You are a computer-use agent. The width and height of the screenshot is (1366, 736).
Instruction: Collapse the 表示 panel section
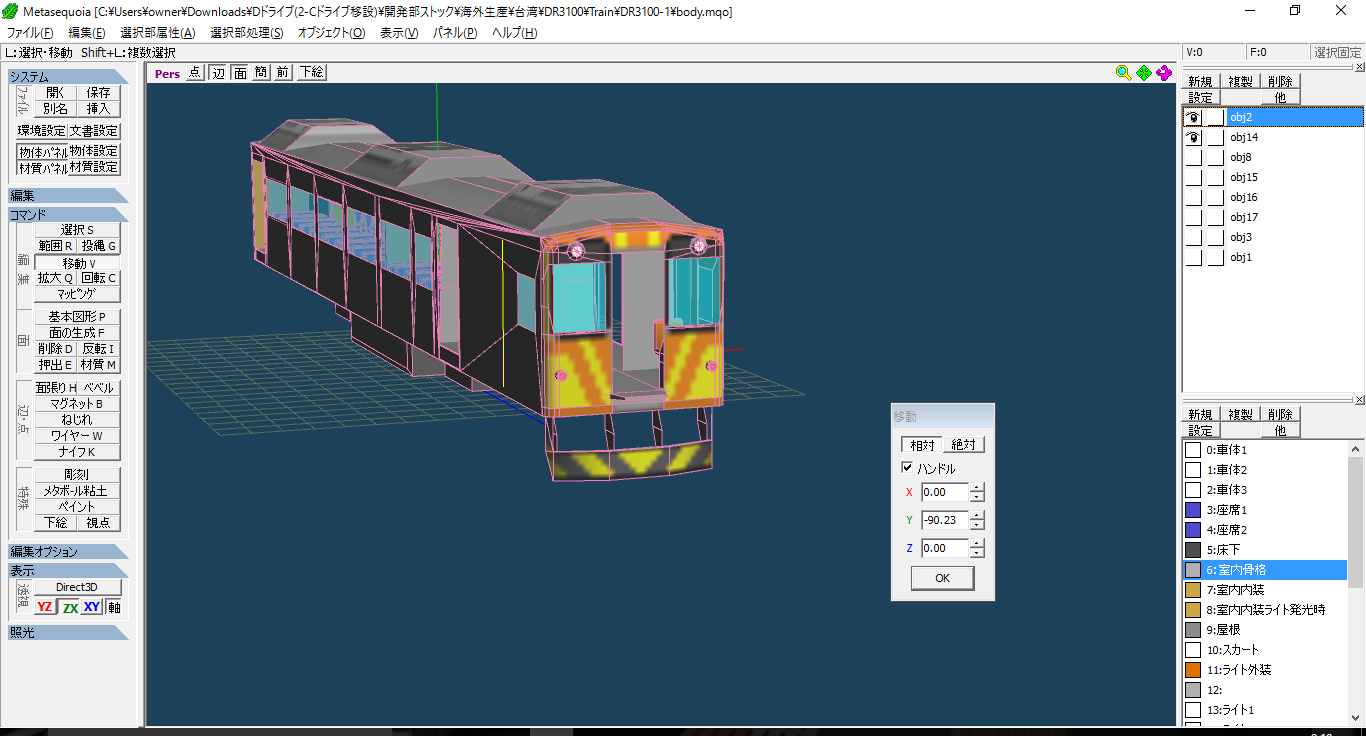68,571
